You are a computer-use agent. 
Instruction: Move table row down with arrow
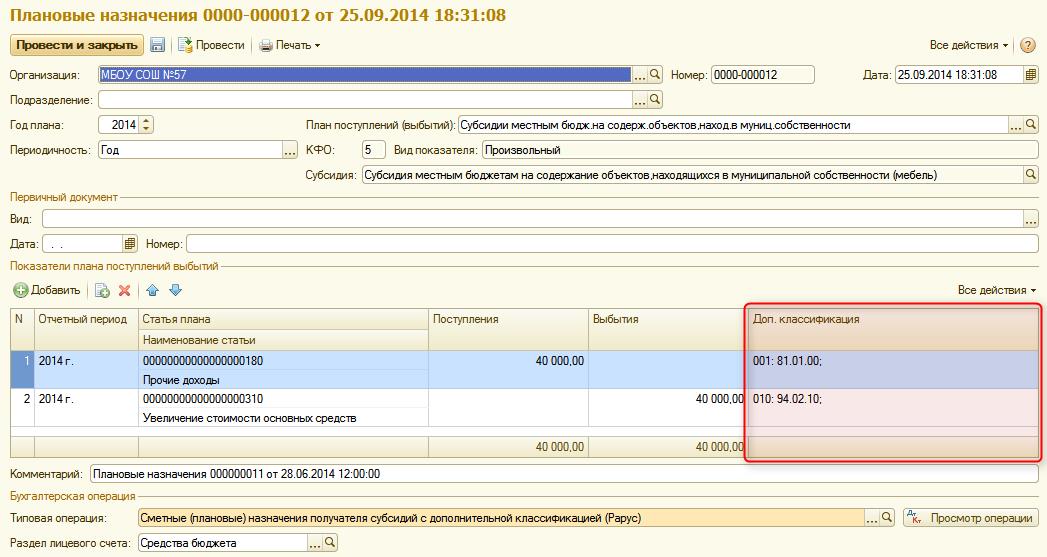click(x=176, y=290)
